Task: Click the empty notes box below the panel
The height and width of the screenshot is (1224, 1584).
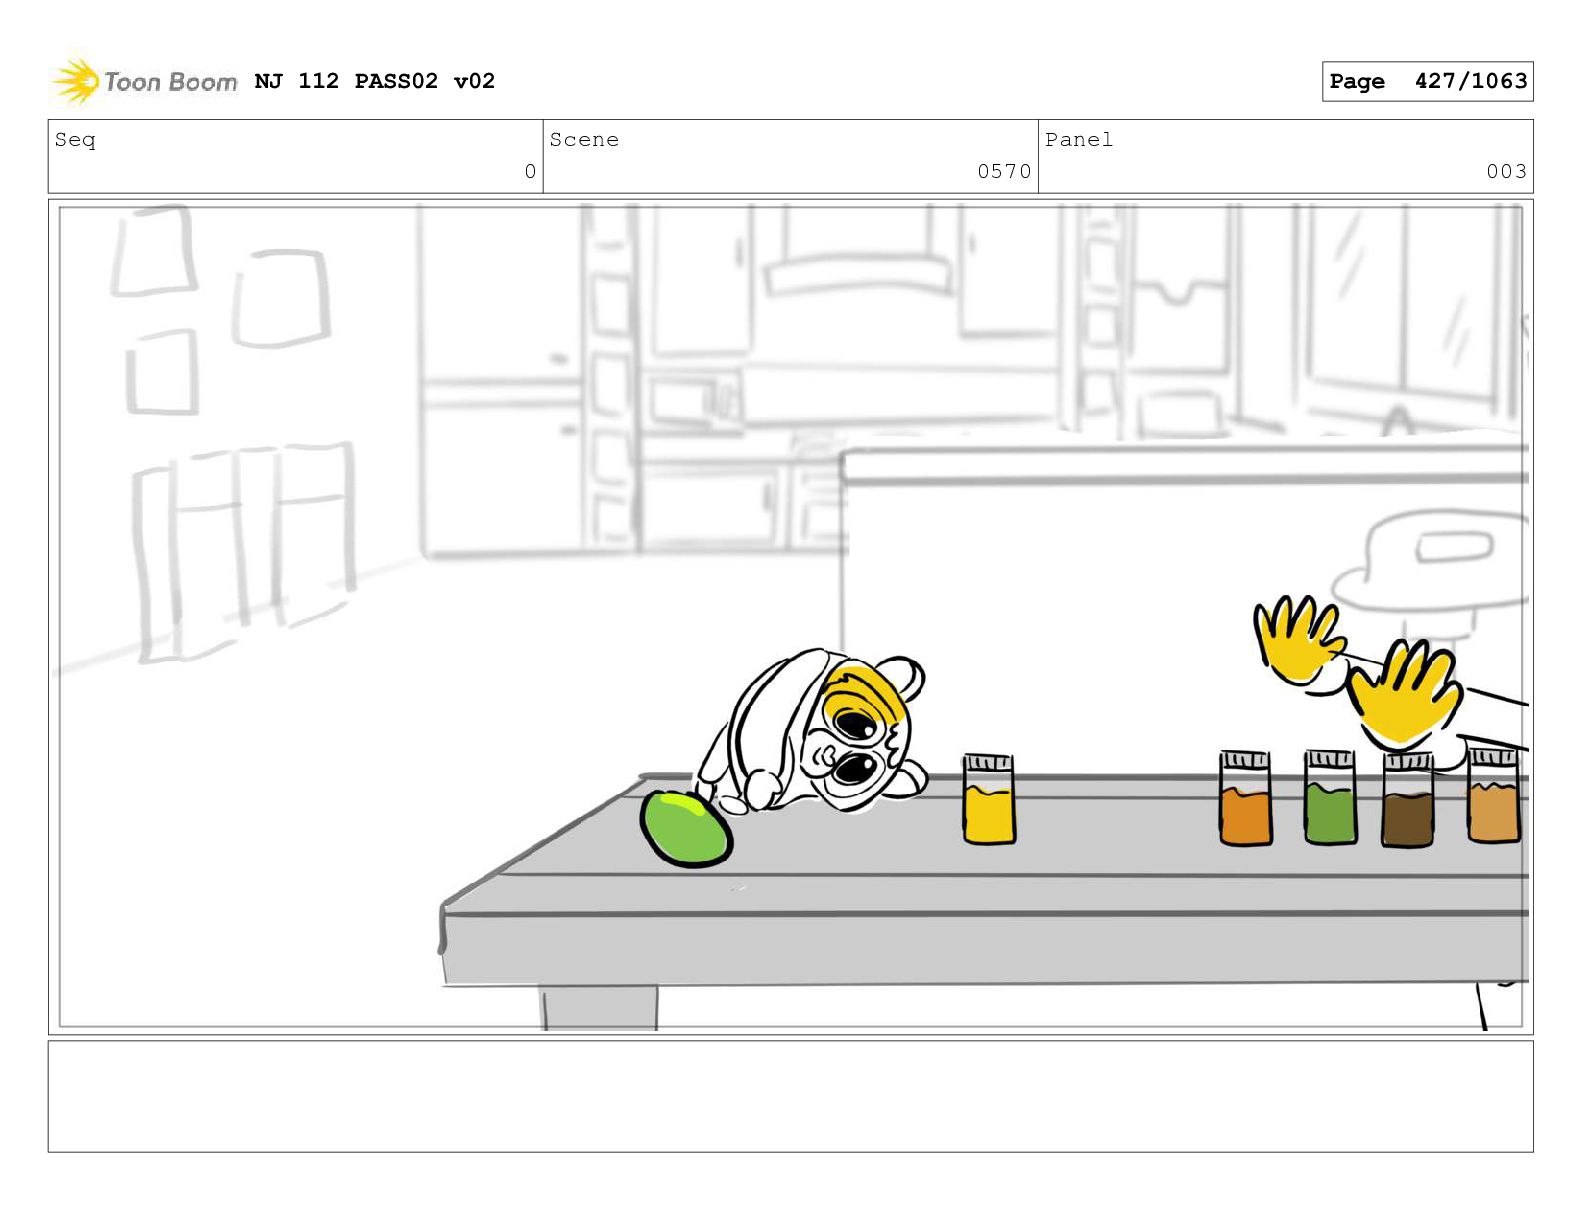Action: coord(790,1096)
